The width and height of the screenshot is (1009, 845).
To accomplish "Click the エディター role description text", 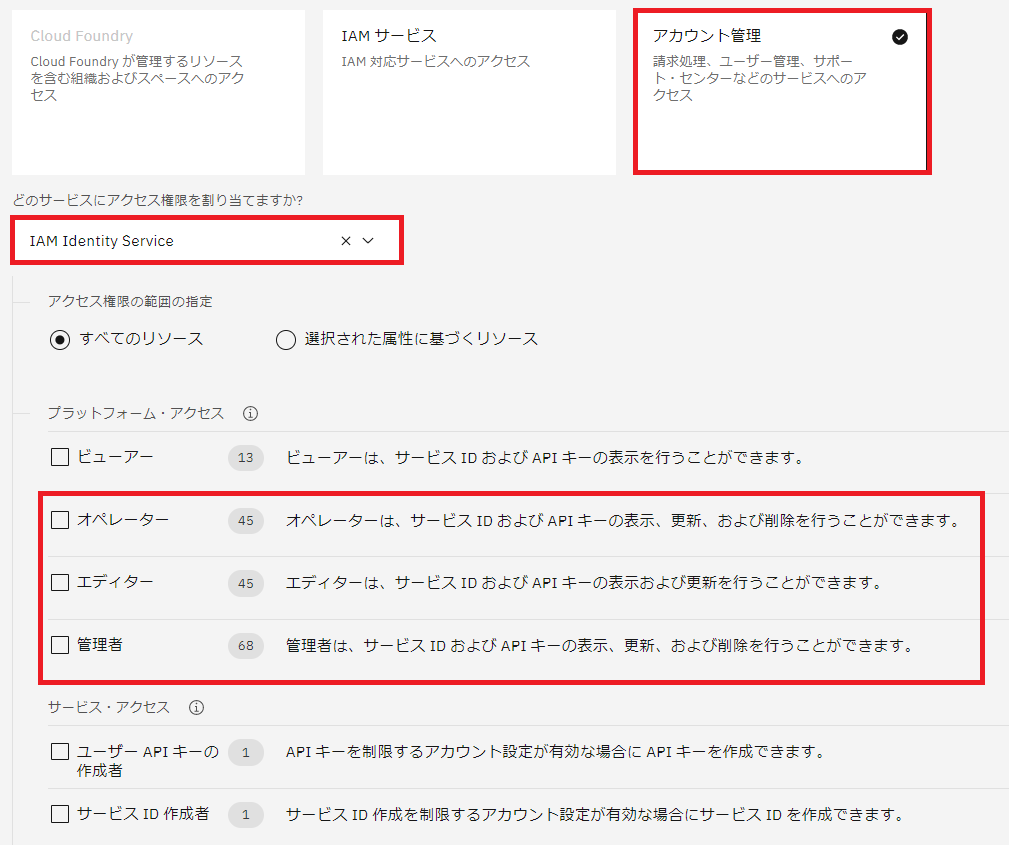I will coord(584,583).
